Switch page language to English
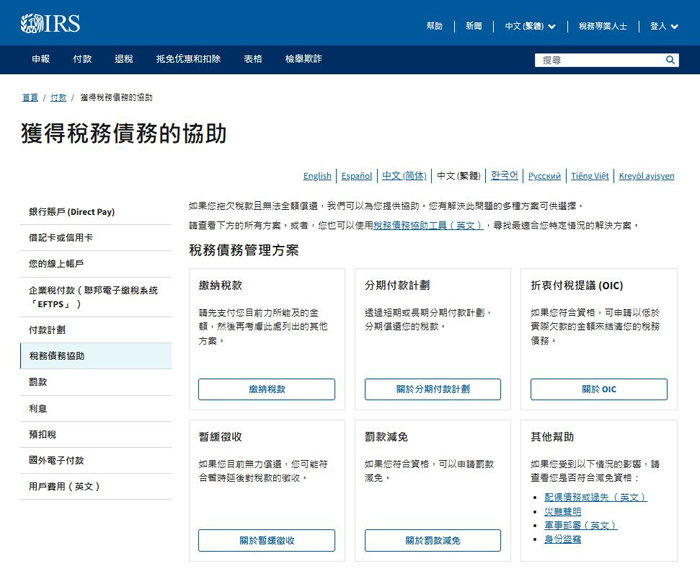 tap(317, 176)
